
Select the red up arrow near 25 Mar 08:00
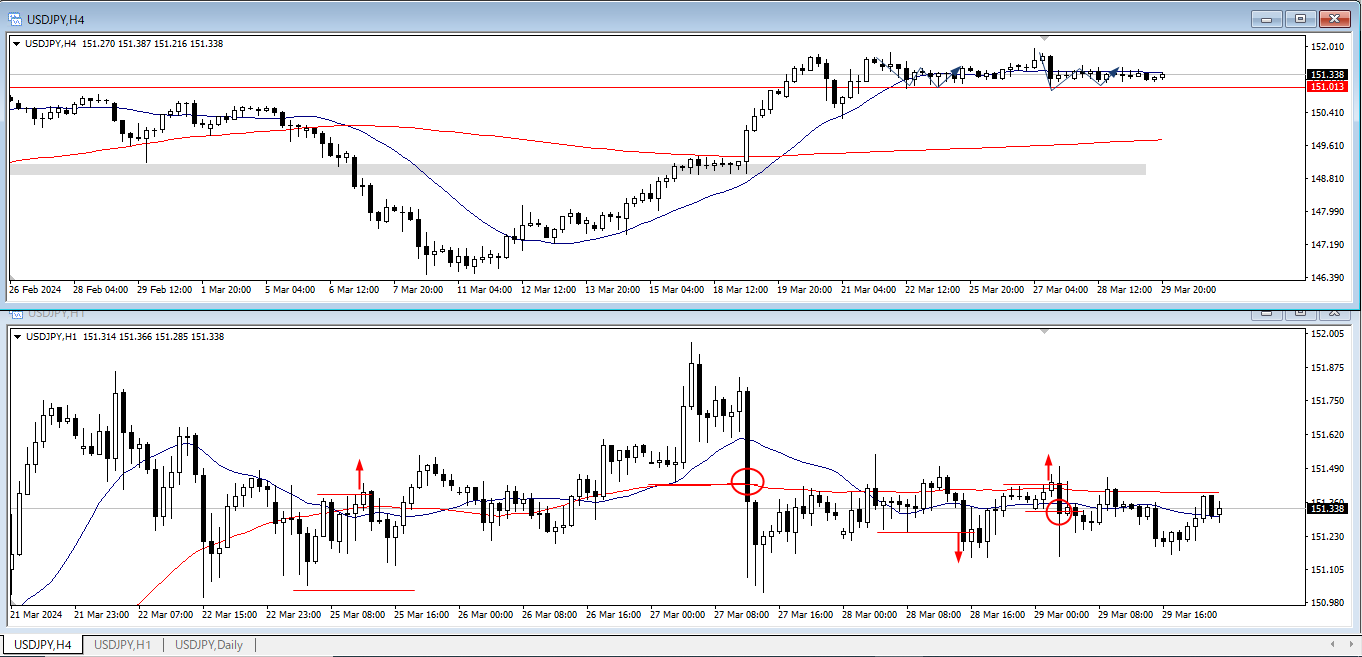359,472
